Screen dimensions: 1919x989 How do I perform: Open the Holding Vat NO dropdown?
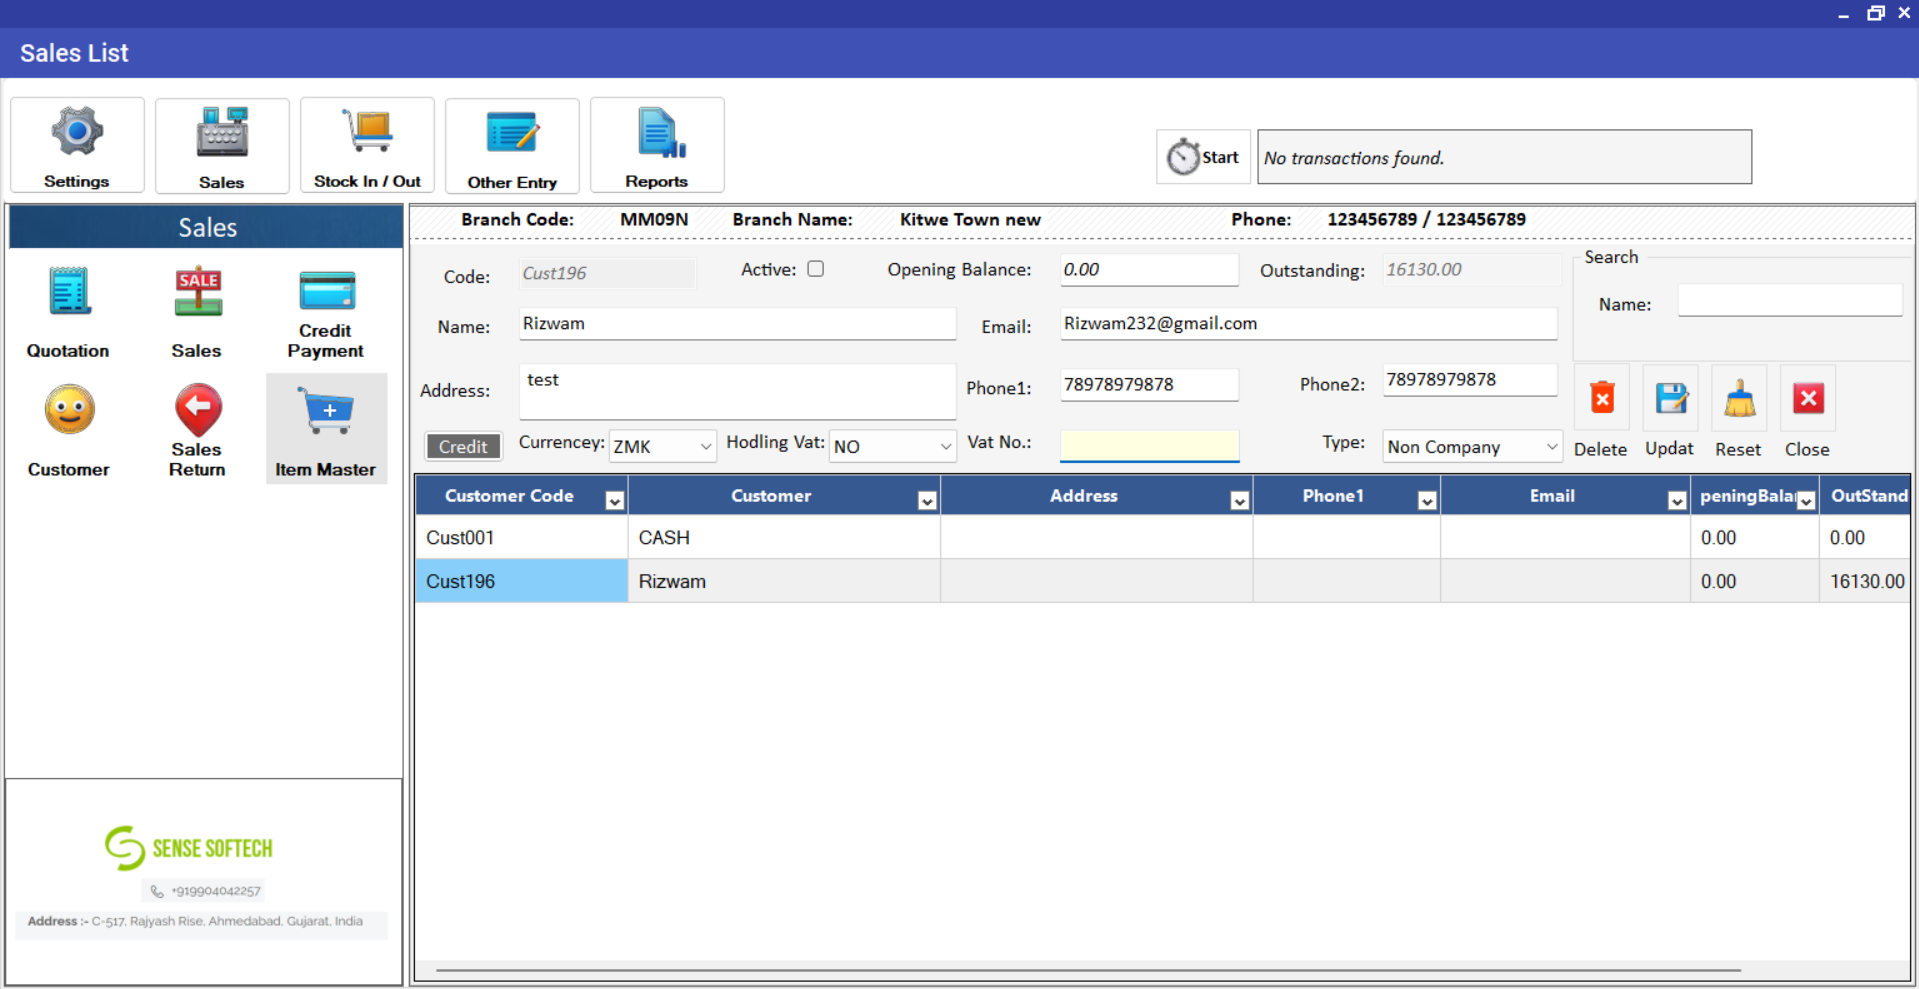pyautogui.click(x=892, y=446)
